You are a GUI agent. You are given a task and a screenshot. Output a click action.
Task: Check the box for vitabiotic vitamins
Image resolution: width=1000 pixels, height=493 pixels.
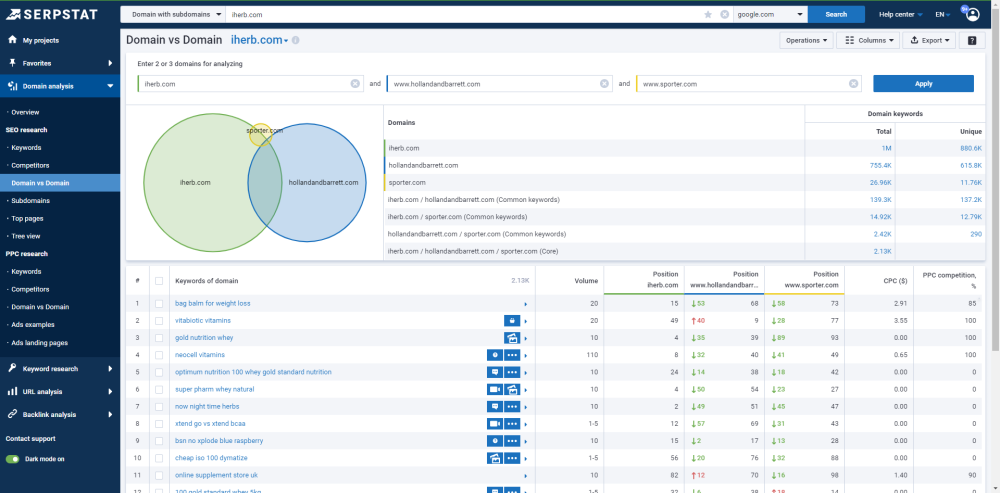159,321
